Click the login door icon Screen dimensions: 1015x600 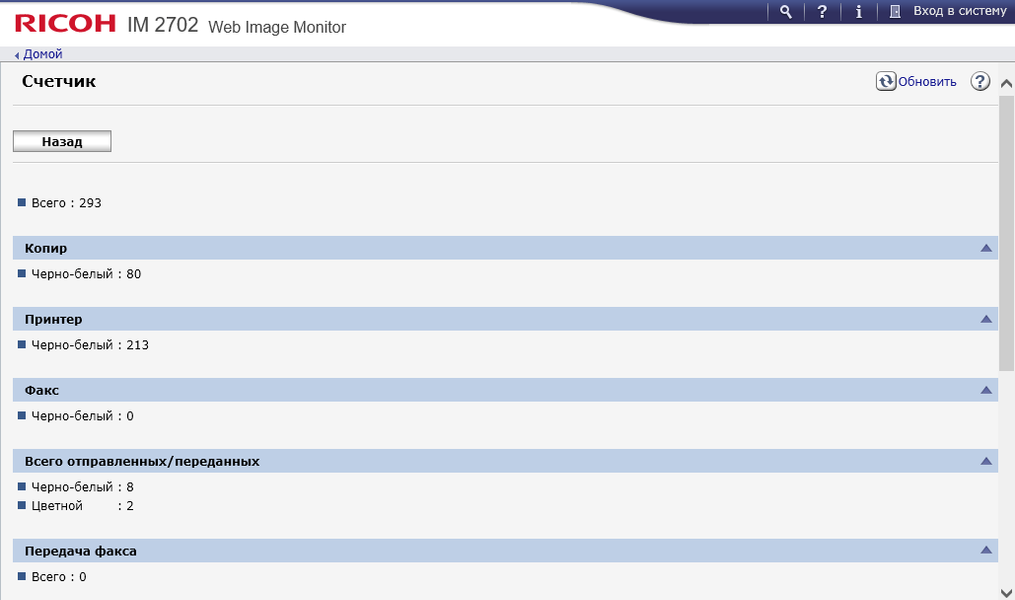895,12
